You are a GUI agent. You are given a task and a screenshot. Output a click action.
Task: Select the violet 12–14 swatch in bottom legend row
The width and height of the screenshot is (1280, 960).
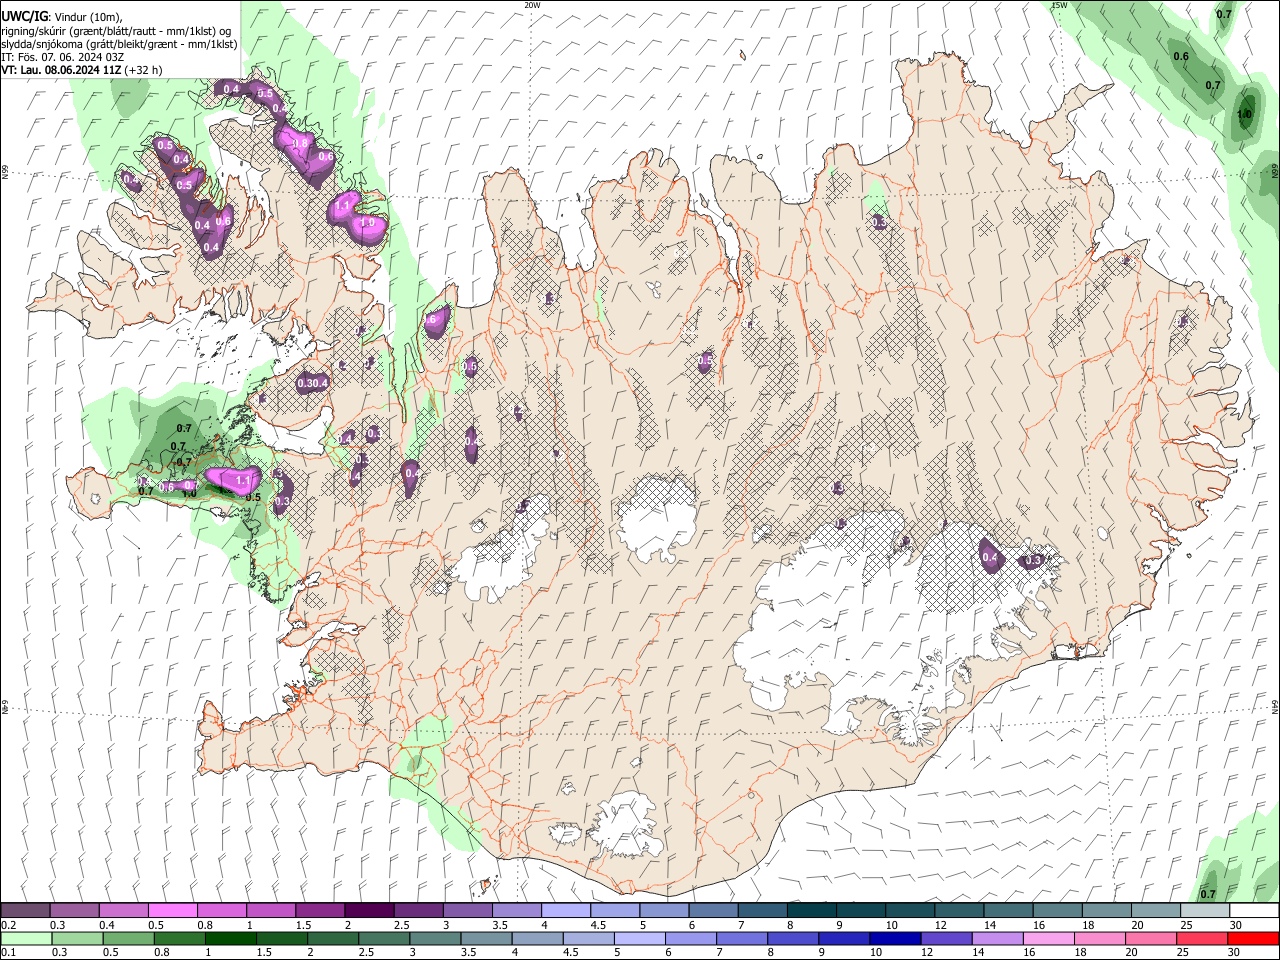pyautogui.click(x=946, y=939)
